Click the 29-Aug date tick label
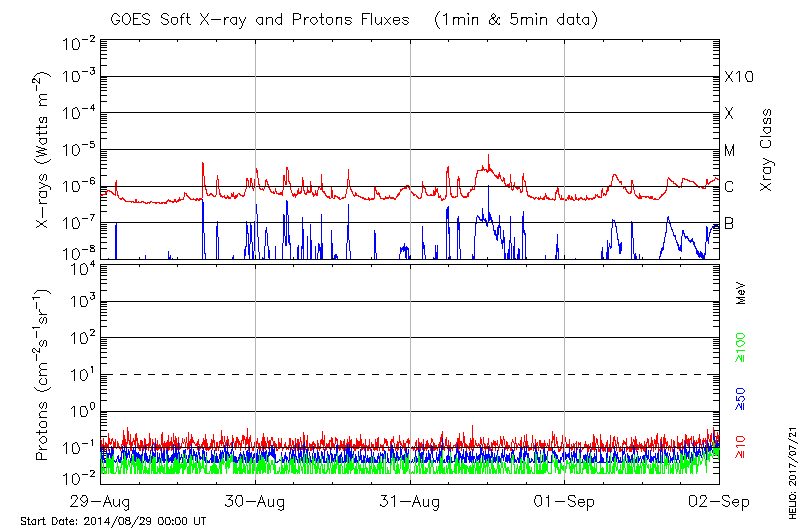Viewport: 800px width, 530px height. point(100,500)
